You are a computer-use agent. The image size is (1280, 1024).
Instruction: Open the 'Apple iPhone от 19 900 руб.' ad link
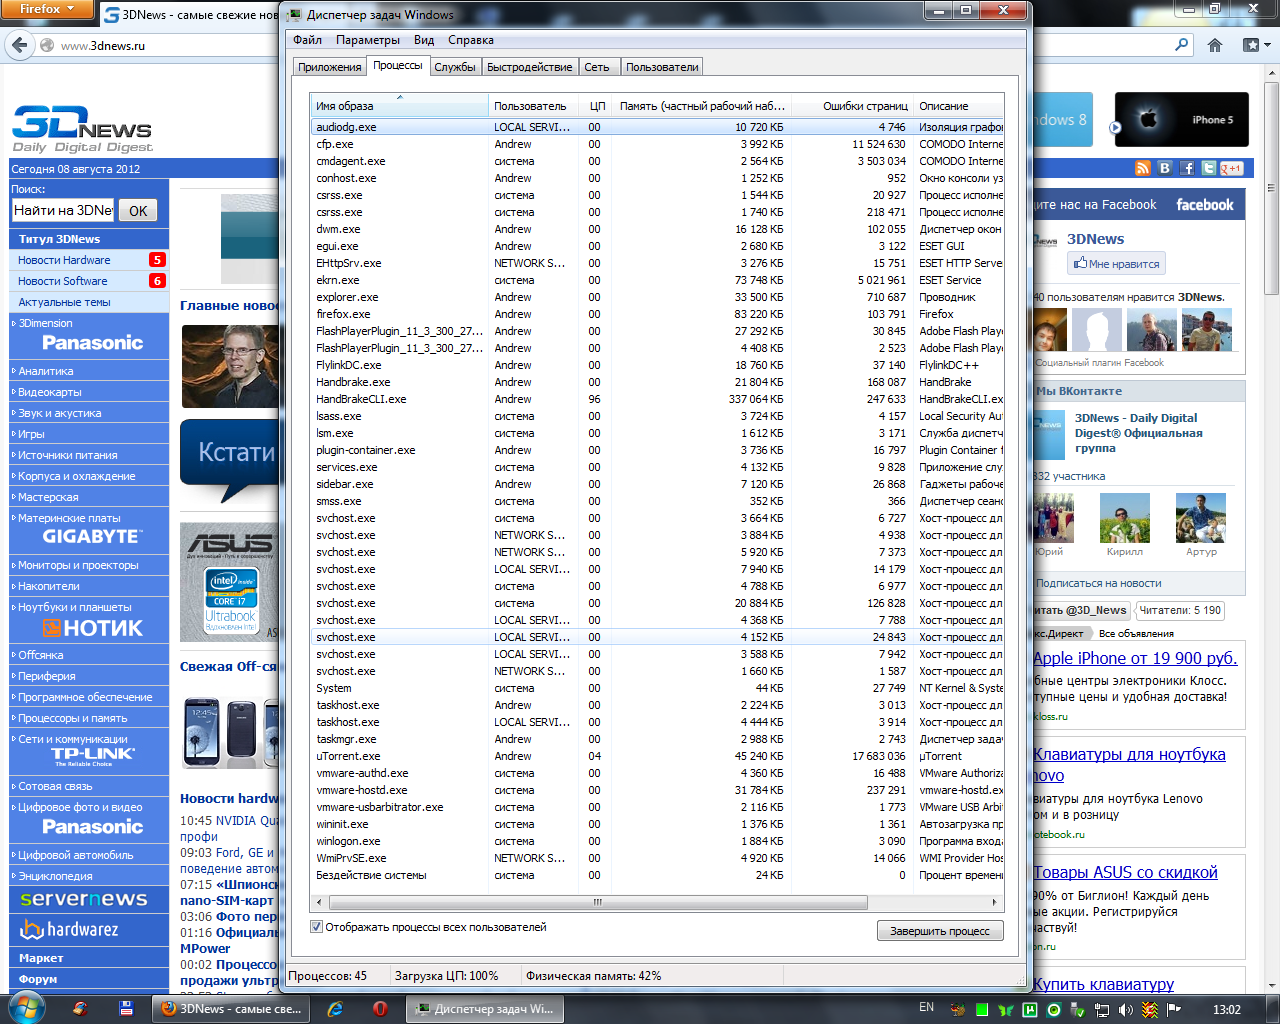(1135, 658)
